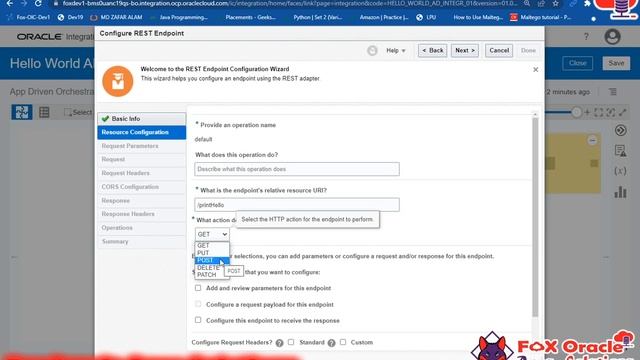Click the operation description input field
The width and height of the screenshot is (640, 360).
pyautogui.click(x=297, y=169)
